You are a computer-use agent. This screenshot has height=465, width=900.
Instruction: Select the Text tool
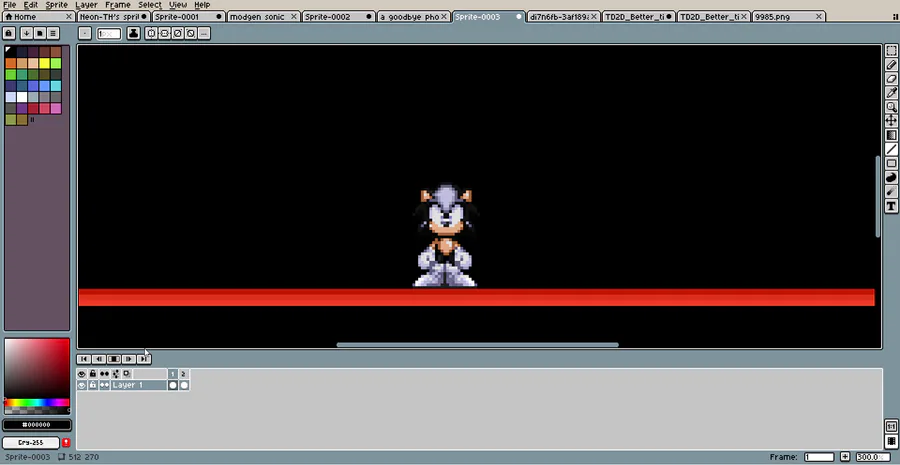tap(891, 206)
